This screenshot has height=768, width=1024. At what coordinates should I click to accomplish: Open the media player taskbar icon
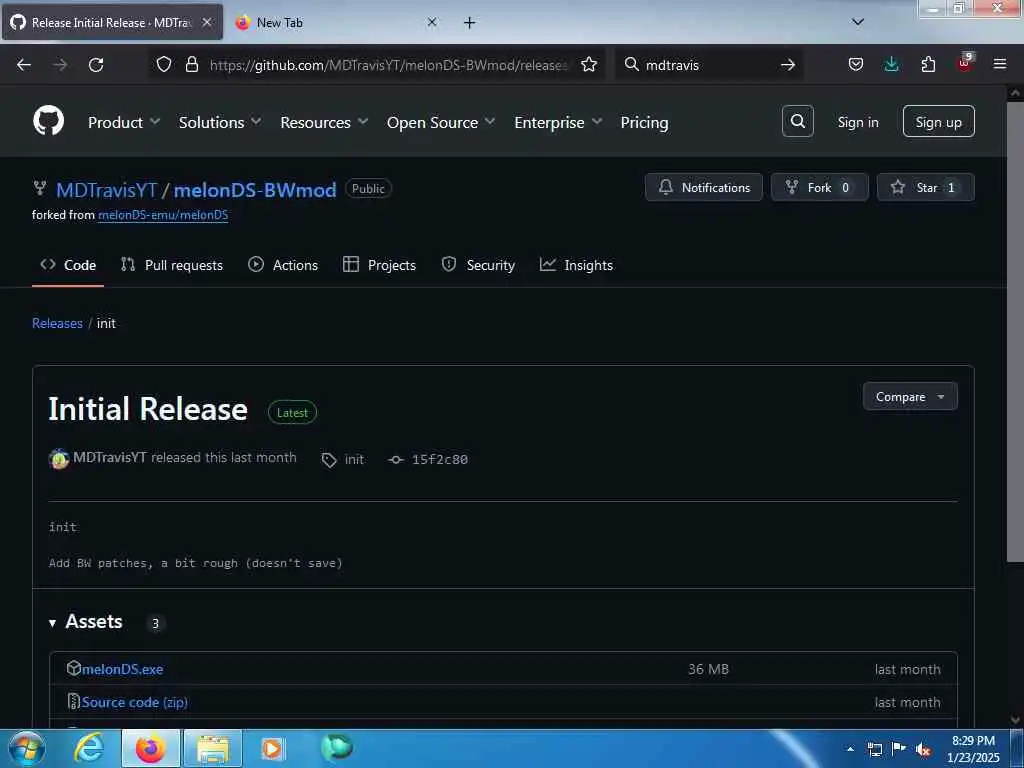tap(273, 748)
